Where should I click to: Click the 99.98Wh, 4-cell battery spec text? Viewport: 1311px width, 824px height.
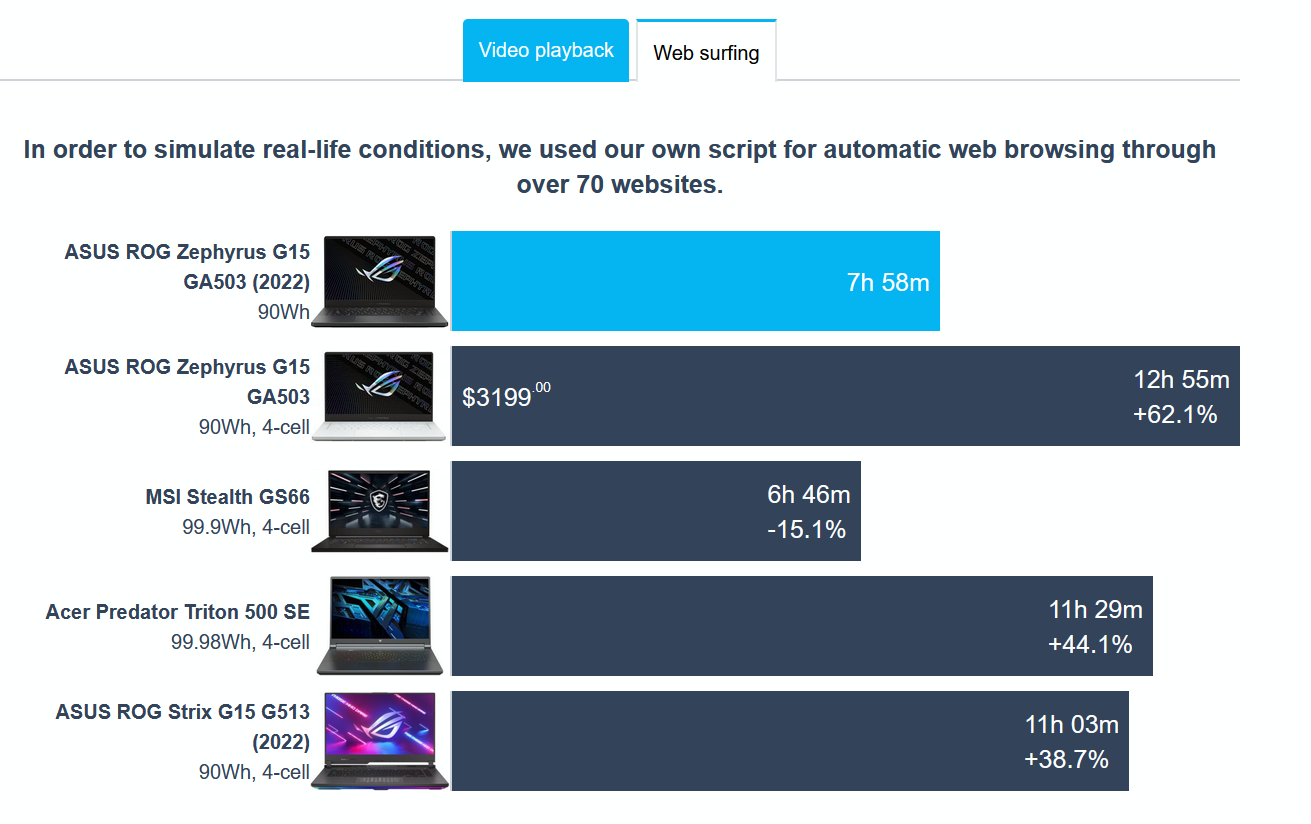click(x=240, y=642)
